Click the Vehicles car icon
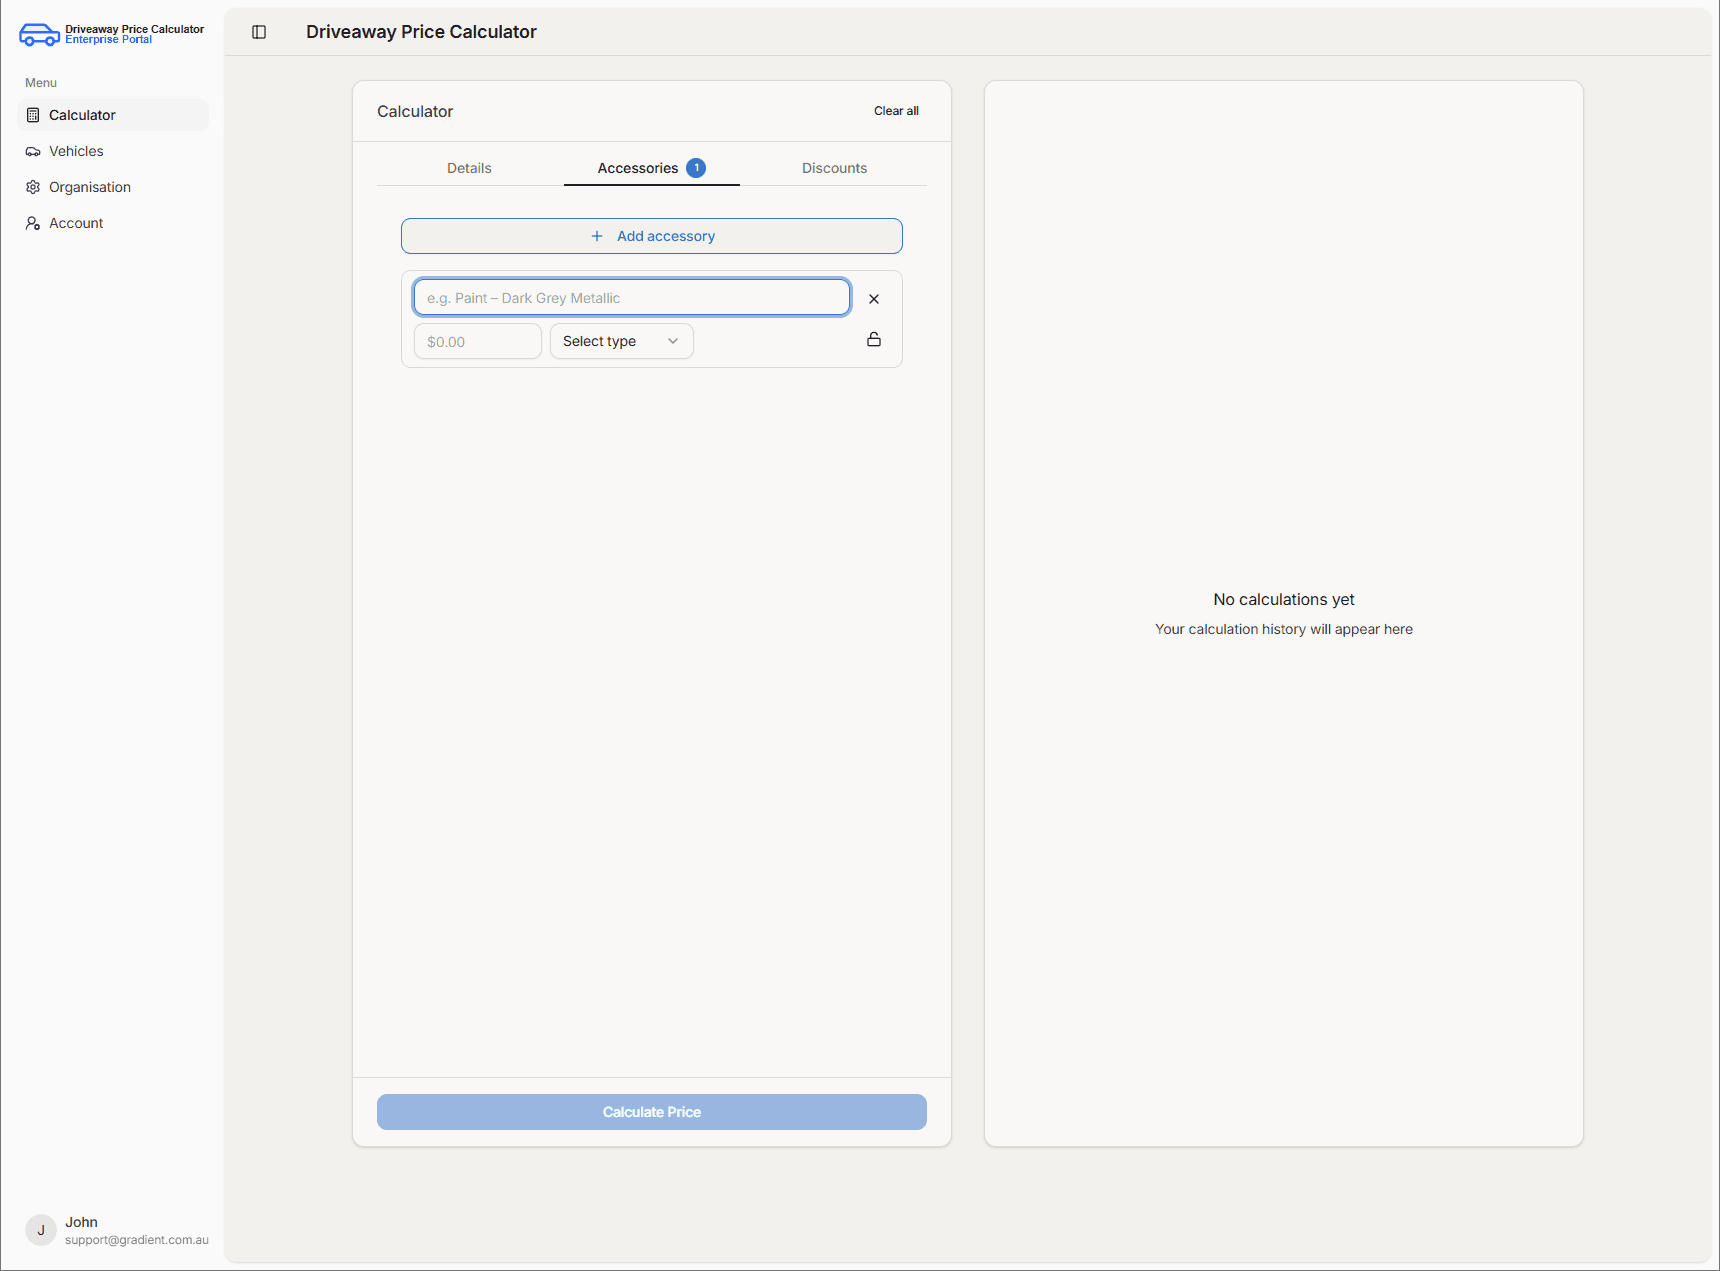This screenshot has width=1720, height=1271. click(33, 152)
